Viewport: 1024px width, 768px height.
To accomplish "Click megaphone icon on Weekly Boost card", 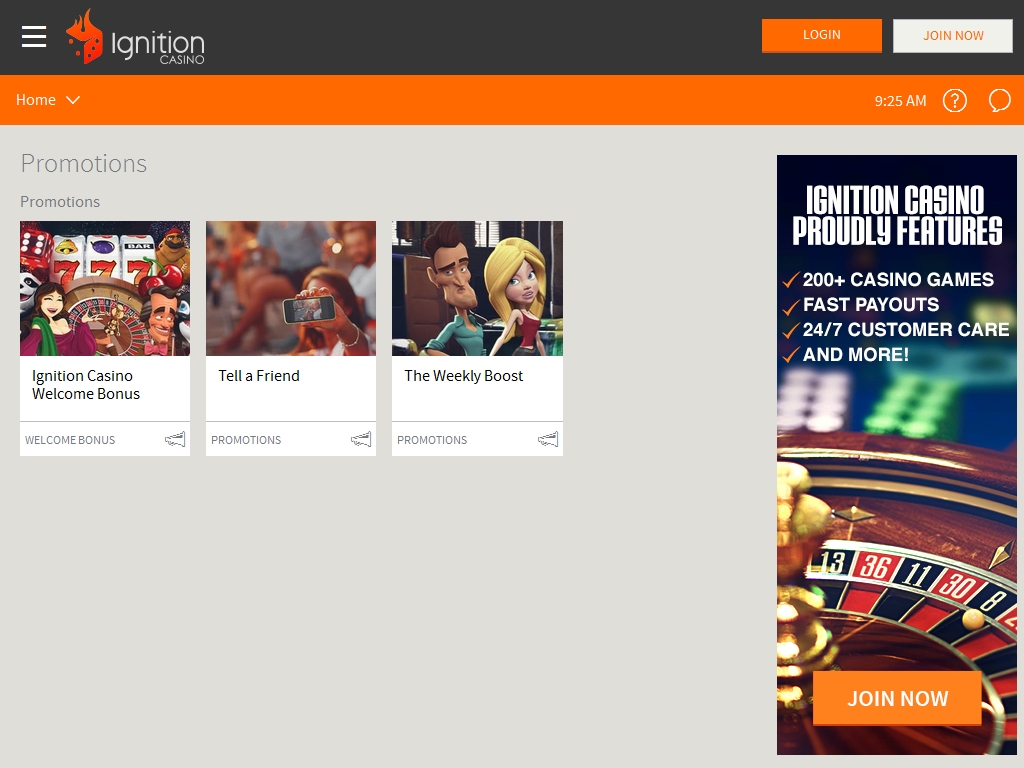I will pyautogui.click(x=547, y=440).
